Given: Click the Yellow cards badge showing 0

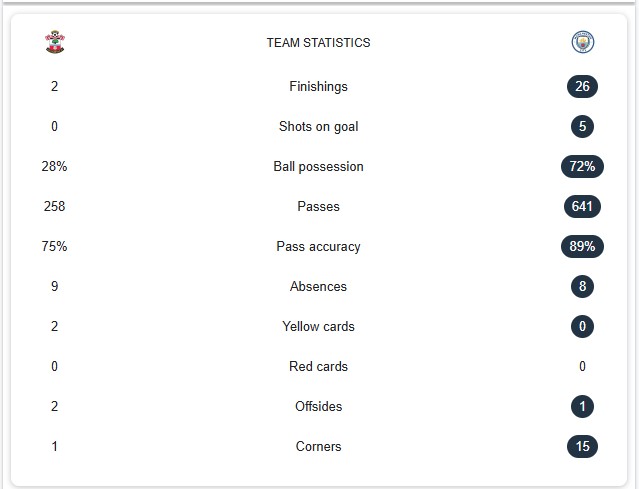Looking at the screenshot, I should (582, 326).
